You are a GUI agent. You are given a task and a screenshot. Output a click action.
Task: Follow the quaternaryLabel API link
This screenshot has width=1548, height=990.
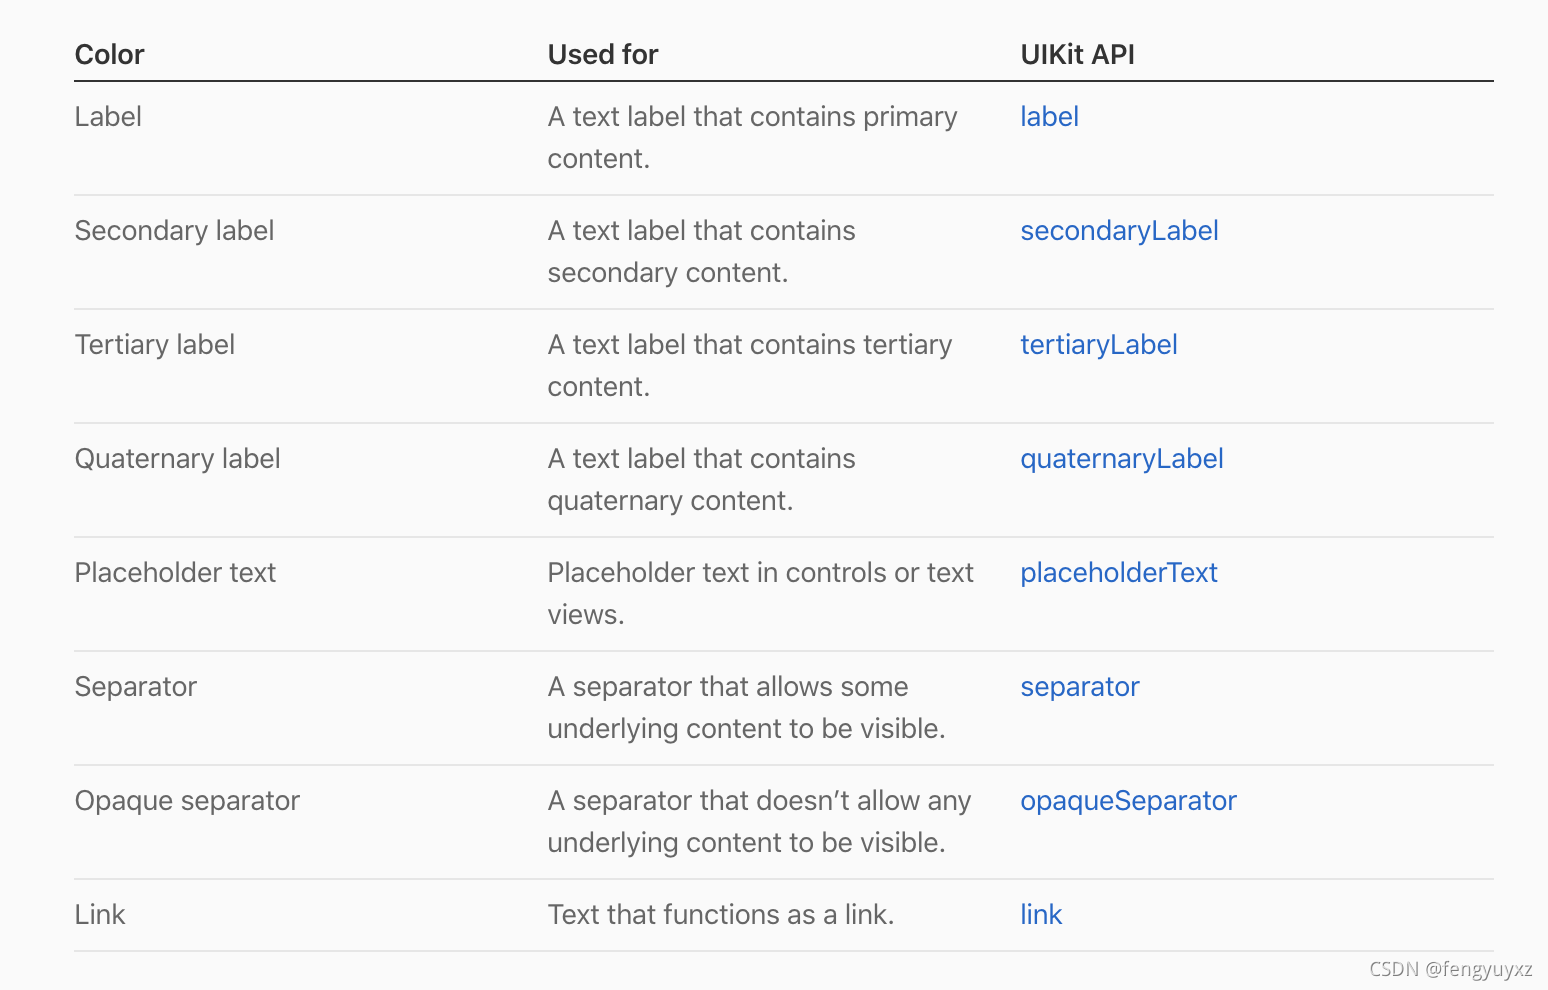pyautogui.click(x=1121, y=459)
